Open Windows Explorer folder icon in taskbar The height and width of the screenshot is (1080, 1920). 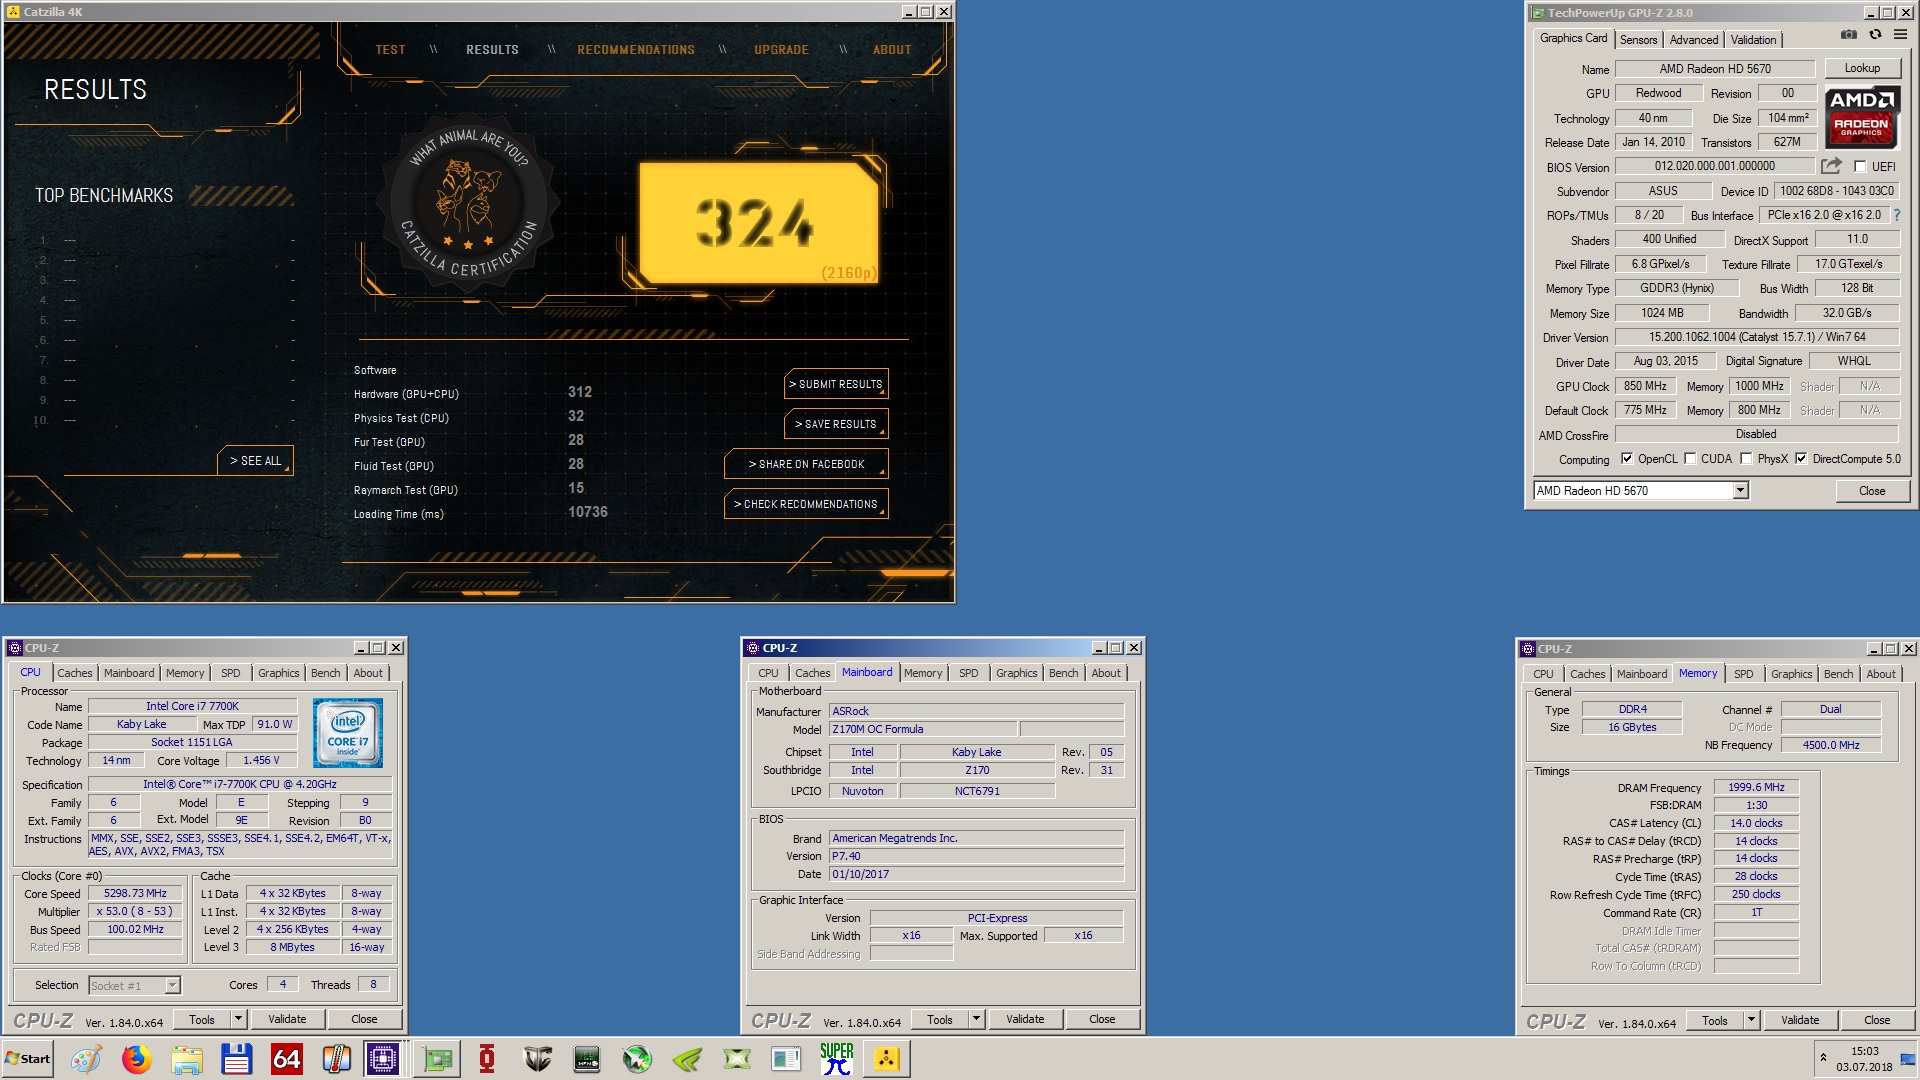(187, 1059)
